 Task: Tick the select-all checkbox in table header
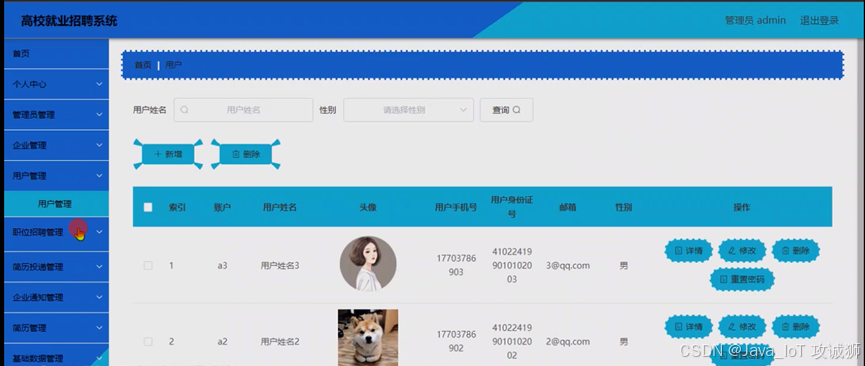(148, 207)
